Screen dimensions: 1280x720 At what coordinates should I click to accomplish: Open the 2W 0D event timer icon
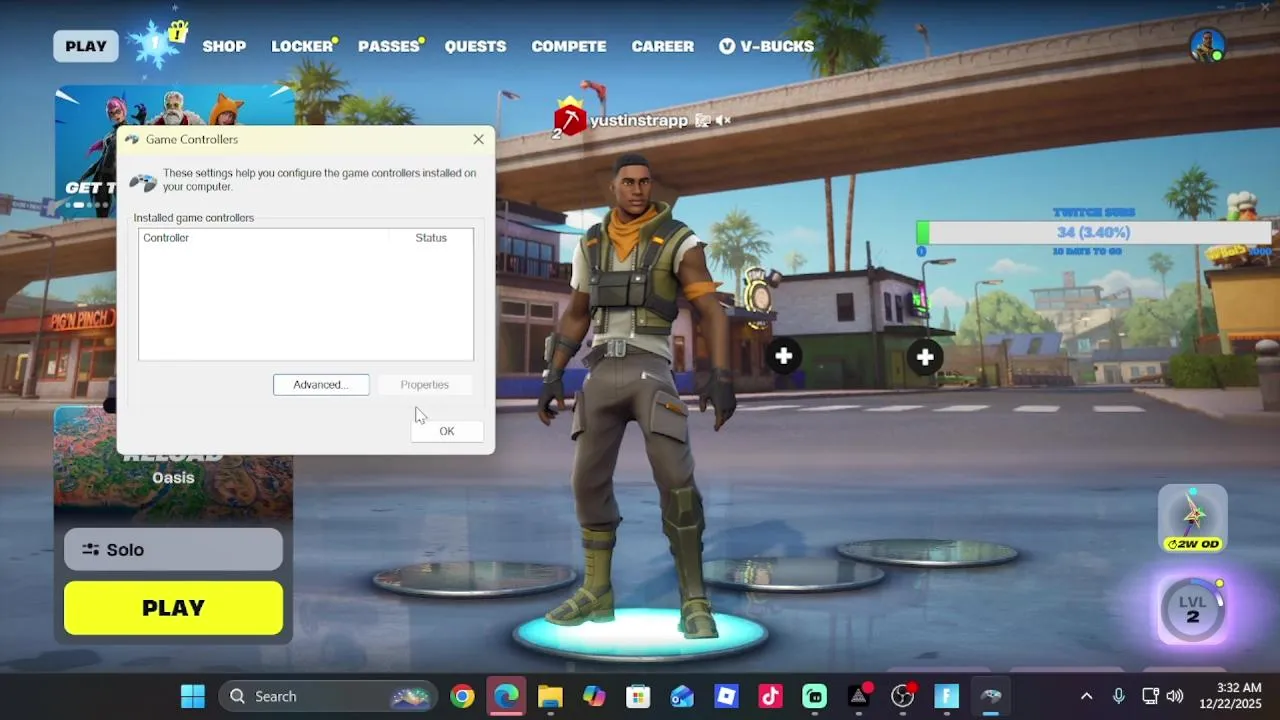(1192, 518)
